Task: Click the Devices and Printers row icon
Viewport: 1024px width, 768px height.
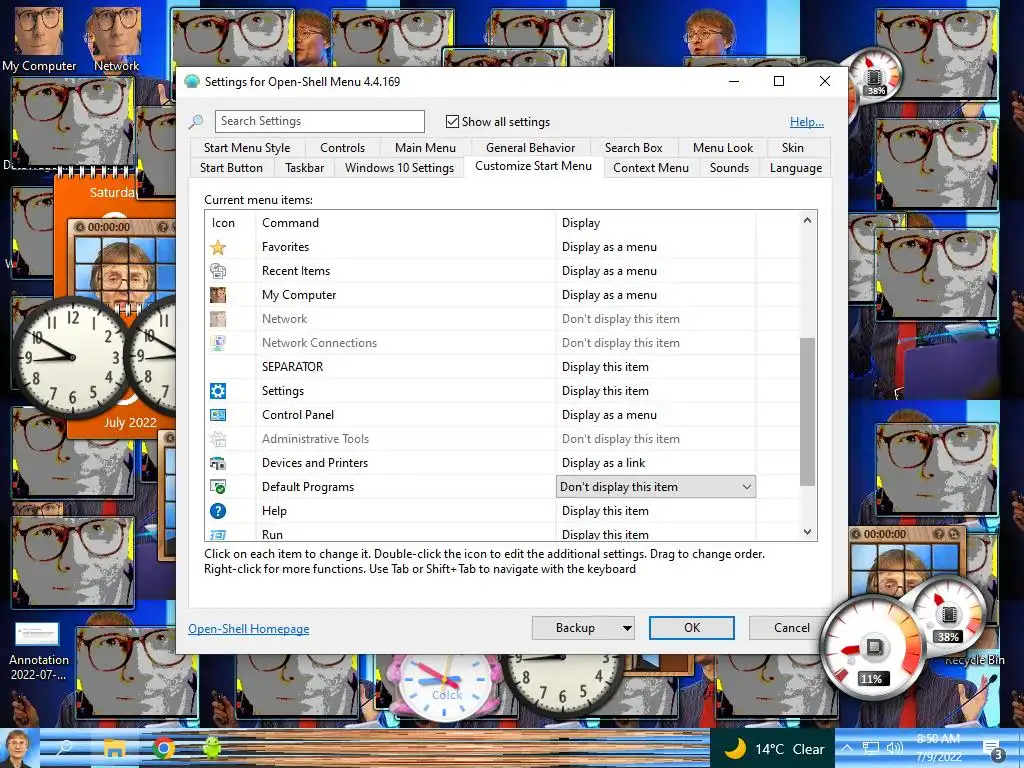Action: pos(217,463)
